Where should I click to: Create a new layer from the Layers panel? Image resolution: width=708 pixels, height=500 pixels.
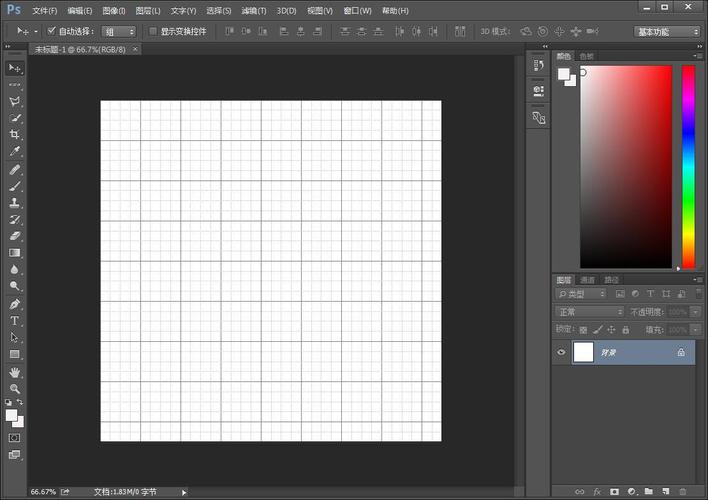pos(664,491)
